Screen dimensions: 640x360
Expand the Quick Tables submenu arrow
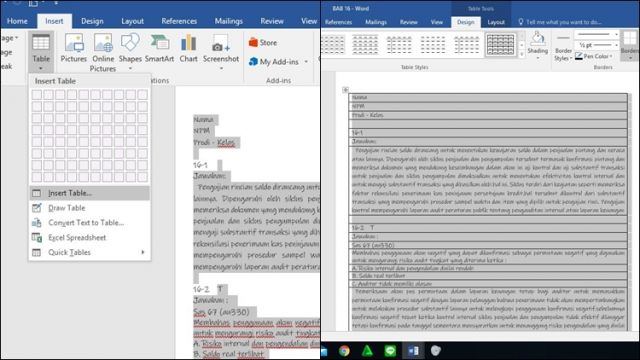(x=142, y=252)
